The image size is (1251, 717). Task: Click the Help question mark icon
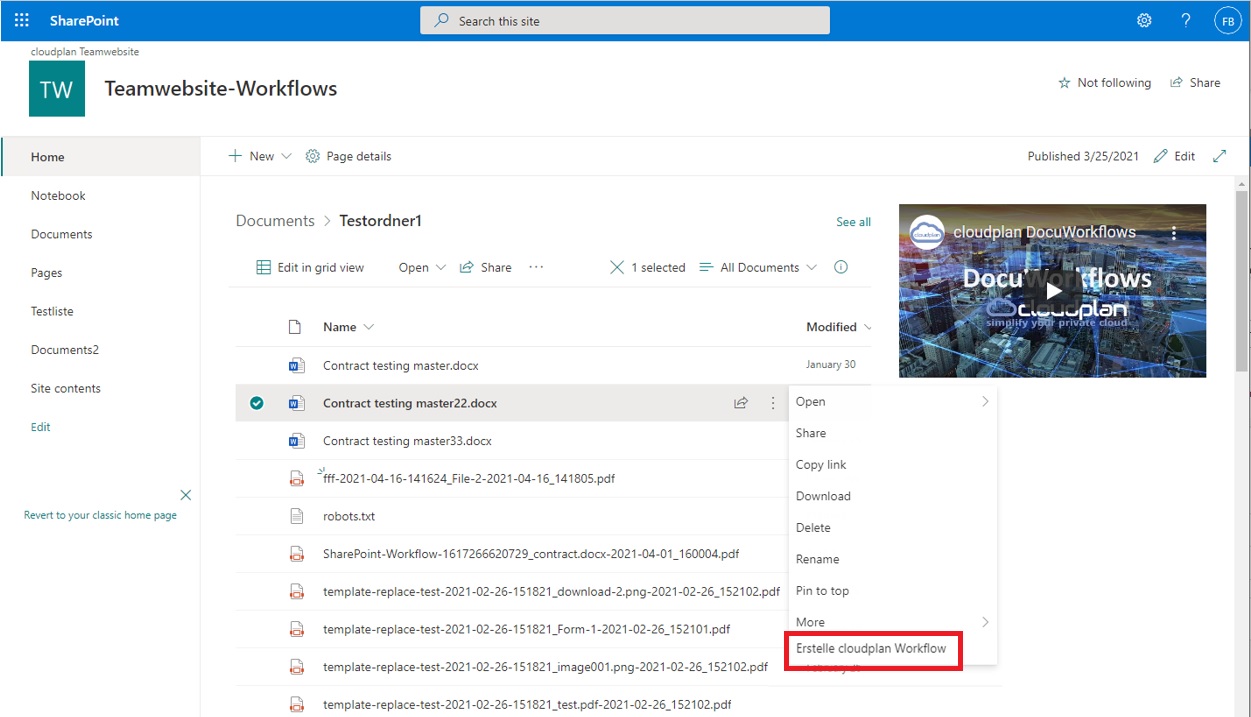click(1185, 19)
